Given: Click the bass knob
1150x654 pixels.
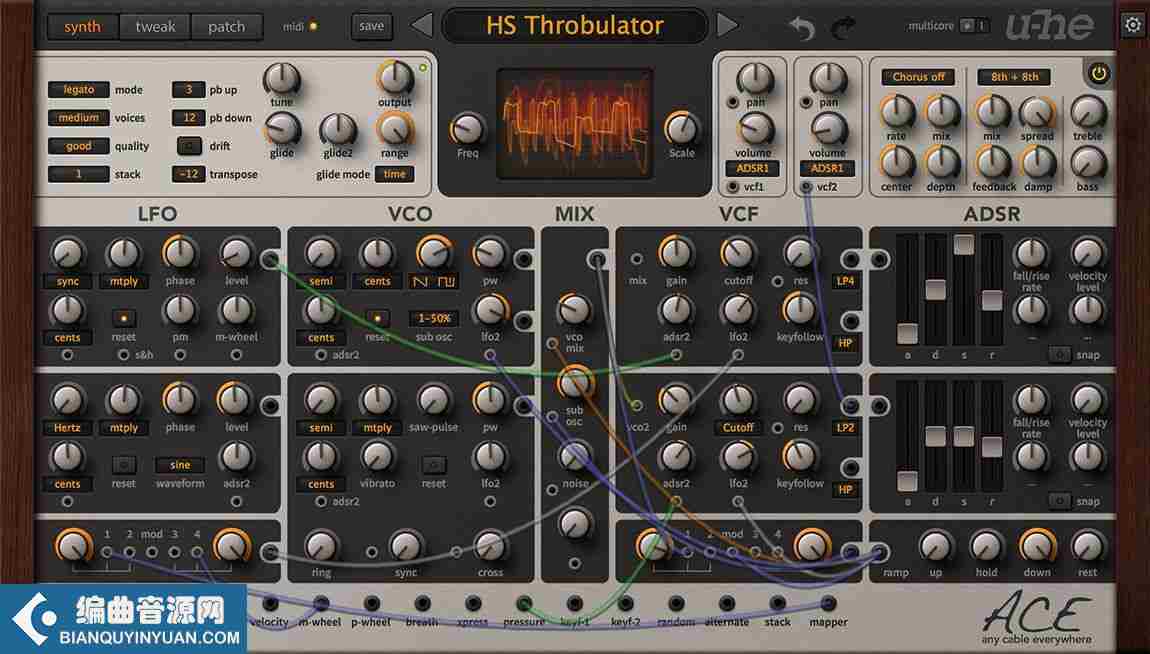Looking at the screenshot, I should pos(1088,162).
